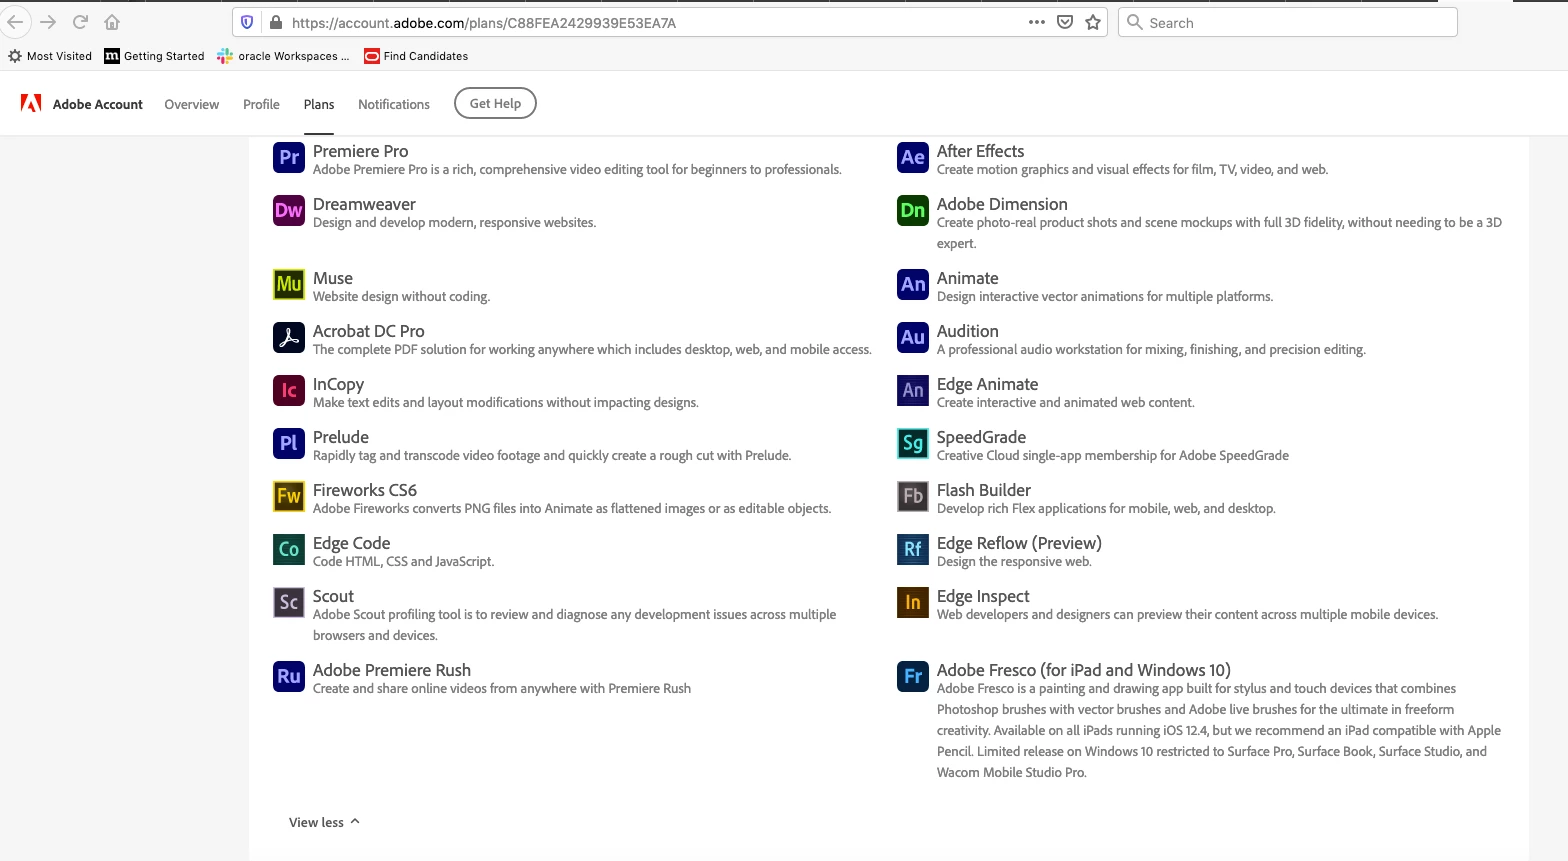This screenshot has width=1568, height=861.
Task: Click the Prelude title text
Action: pyautogui.click(x=341, y=437)
